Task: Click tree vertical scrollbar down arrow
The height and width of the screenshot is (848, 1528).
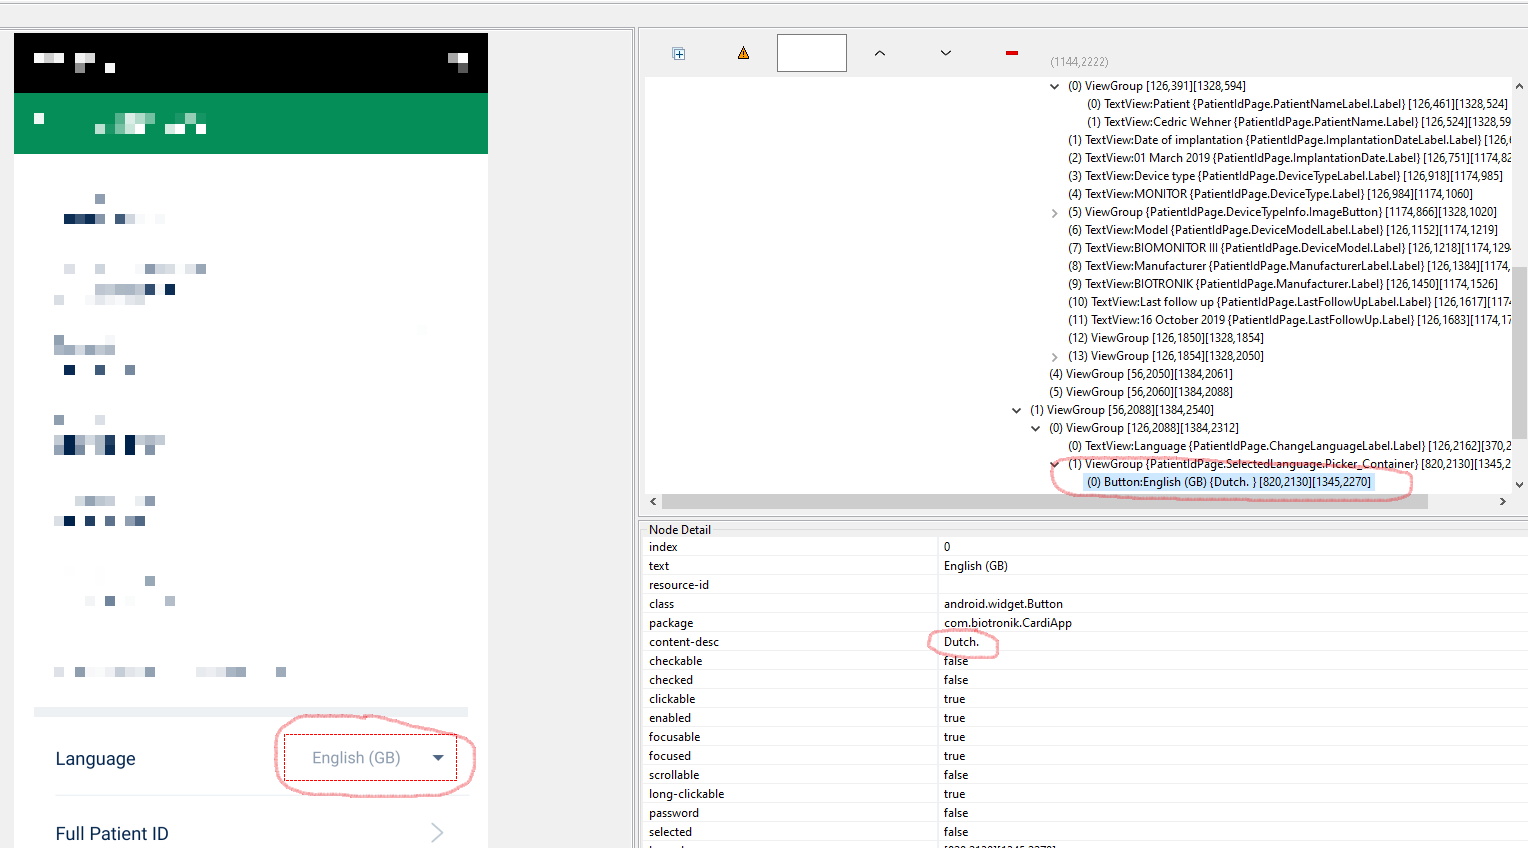Action: click(1520, 484)
